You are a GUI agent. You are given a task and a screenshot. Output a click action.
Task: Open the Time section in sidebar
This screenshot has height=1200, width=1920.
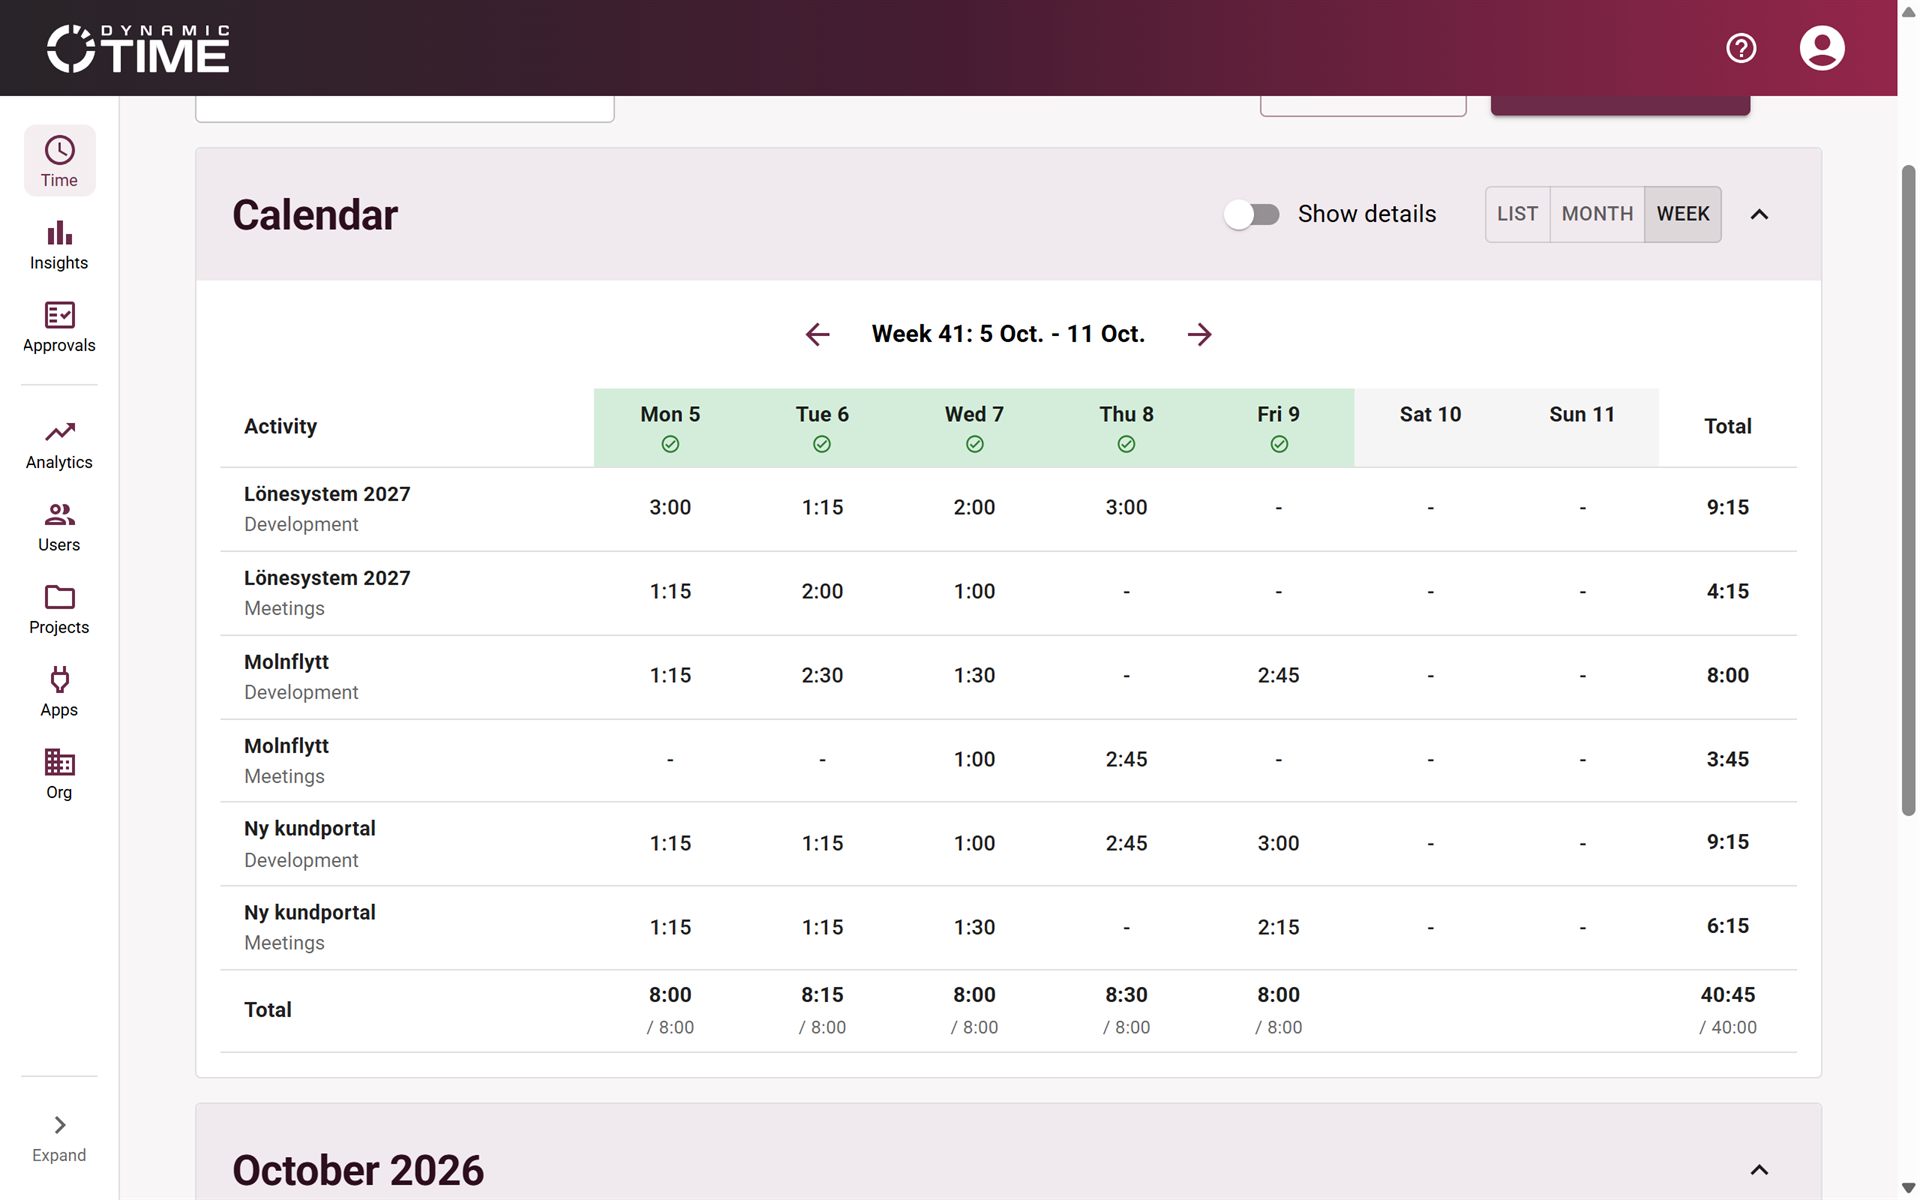[59, 161]
